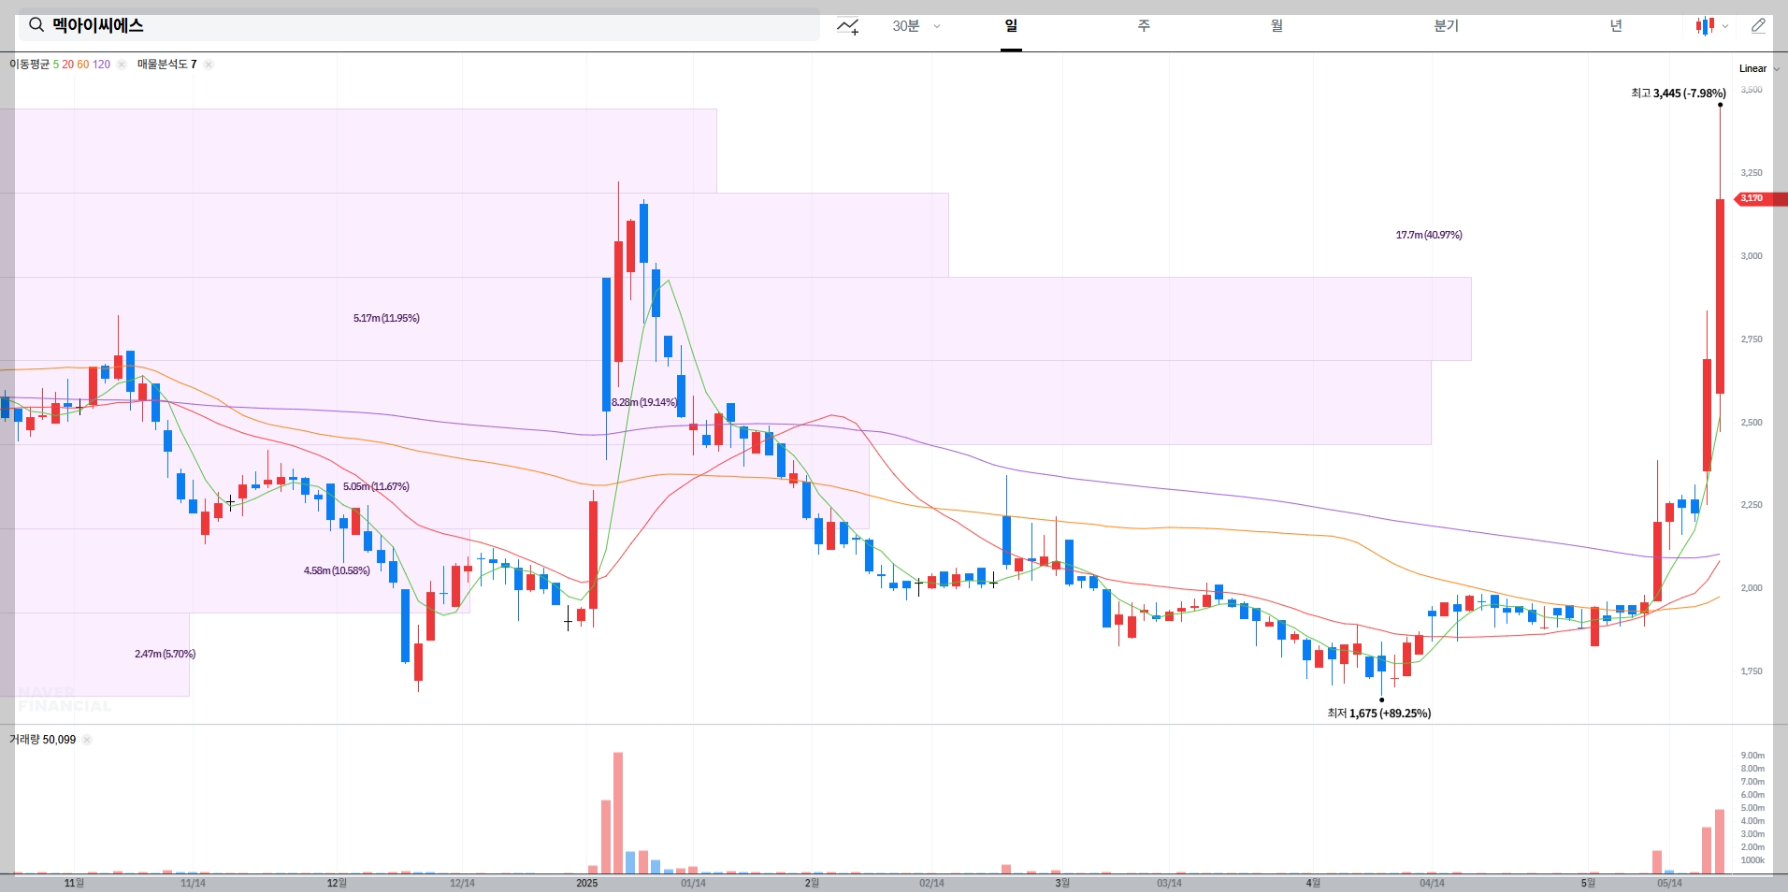Image resolution: width=1788 pixels, height=892 pixels.
Task: Click the 5.05m (11.67%) volume profile label
Action: point(376,486)
